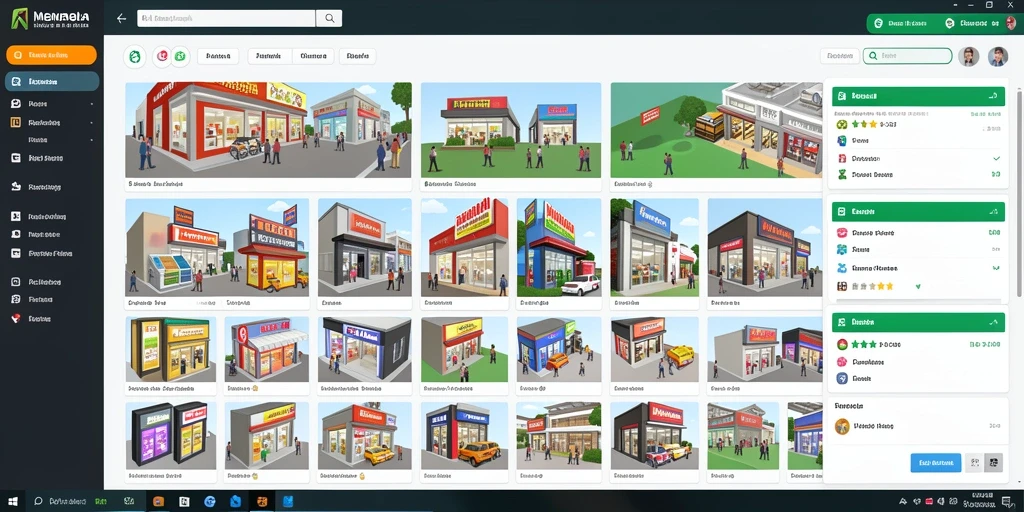Toggle the checkmark beside the second panel's star rating
This screenshot has height=512, width=1024.
click(918, 286)
